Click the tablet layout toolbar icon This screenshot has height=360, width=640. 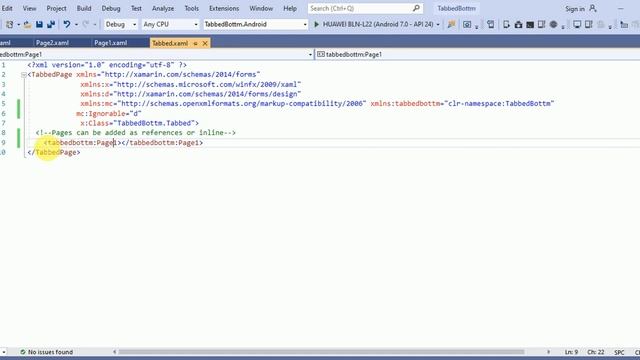pyautogui.click(x=589, y=24)
